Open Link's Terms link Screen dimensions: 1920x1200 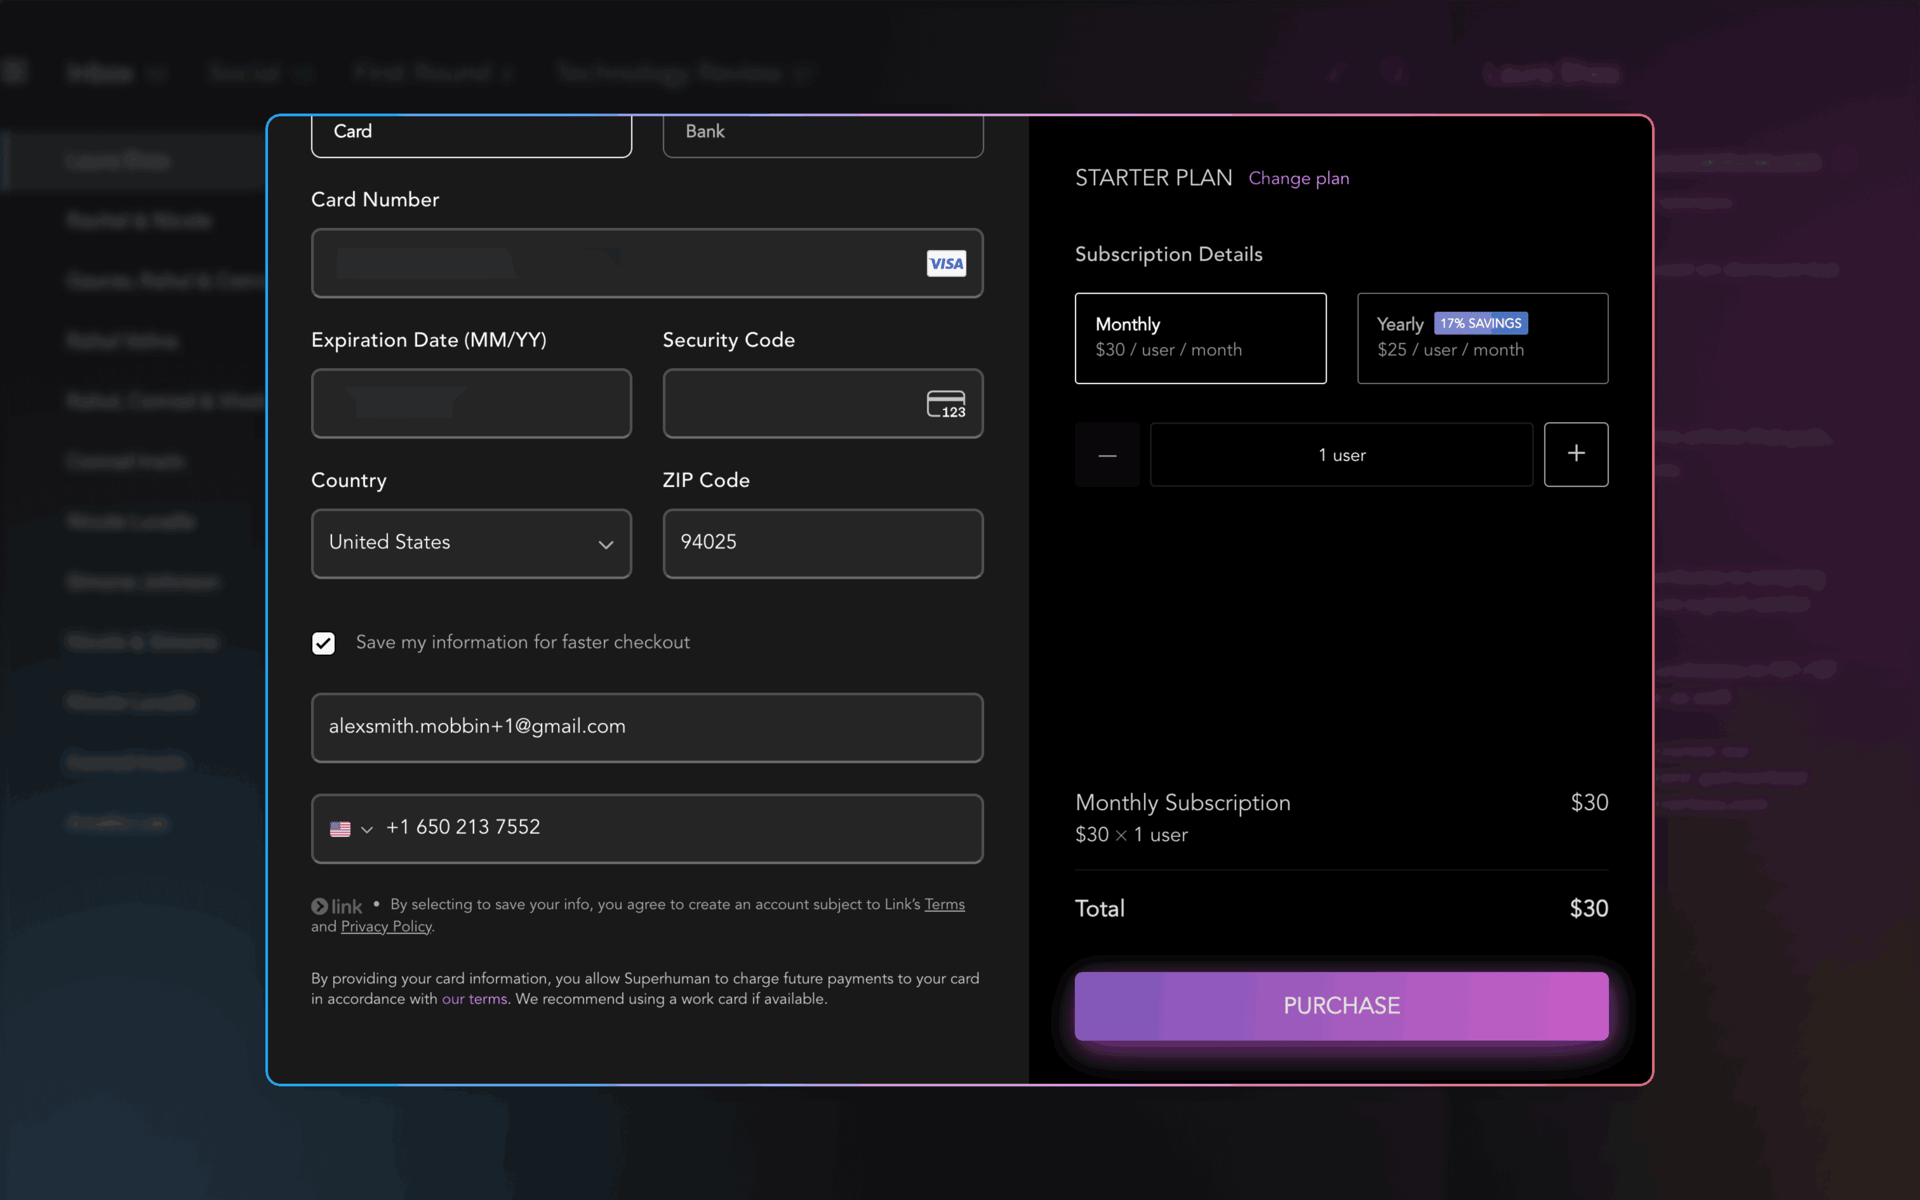click(x=944, y=904)
